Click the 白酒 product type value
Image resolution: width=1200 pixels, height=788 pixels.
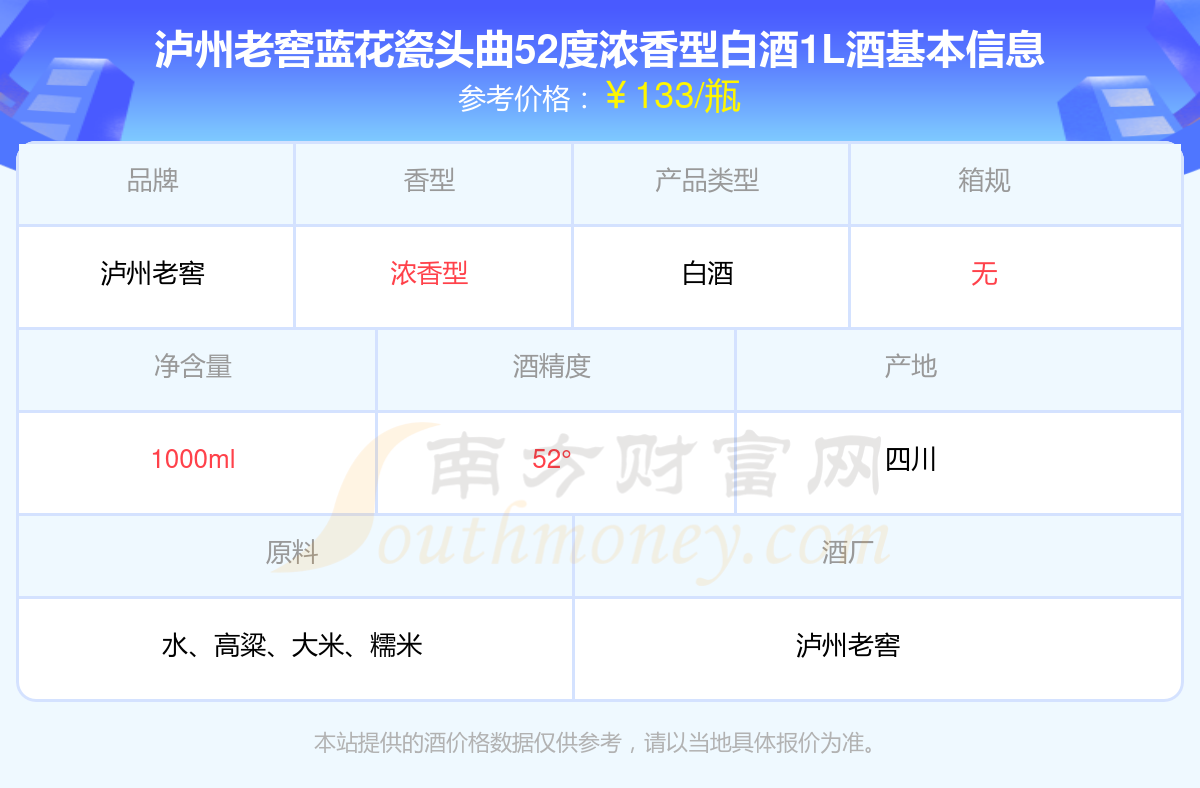[x=708, y=273]
